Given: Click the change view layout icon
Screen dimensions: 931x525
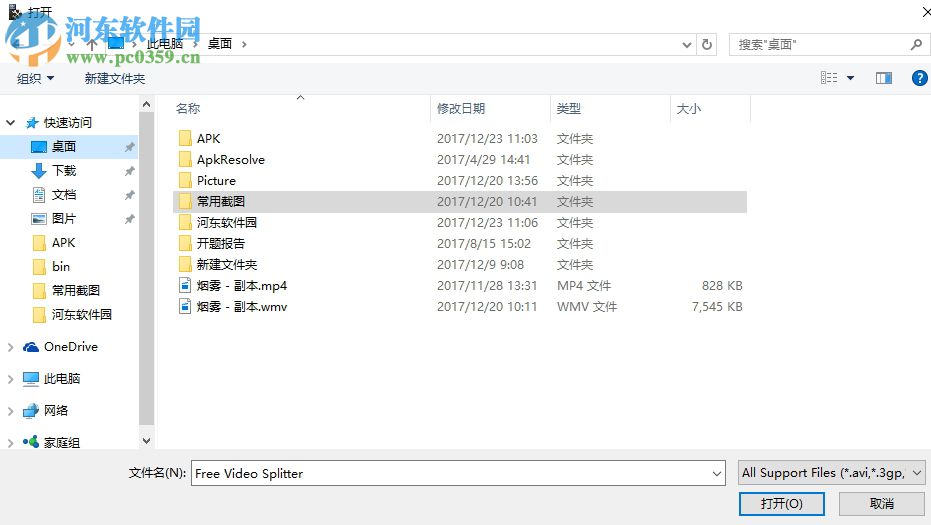Looking at the screenshot, I should 829,78.
